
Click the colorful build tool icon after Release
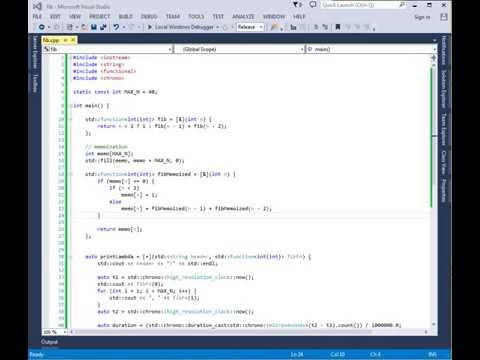[x=274, y=27]
